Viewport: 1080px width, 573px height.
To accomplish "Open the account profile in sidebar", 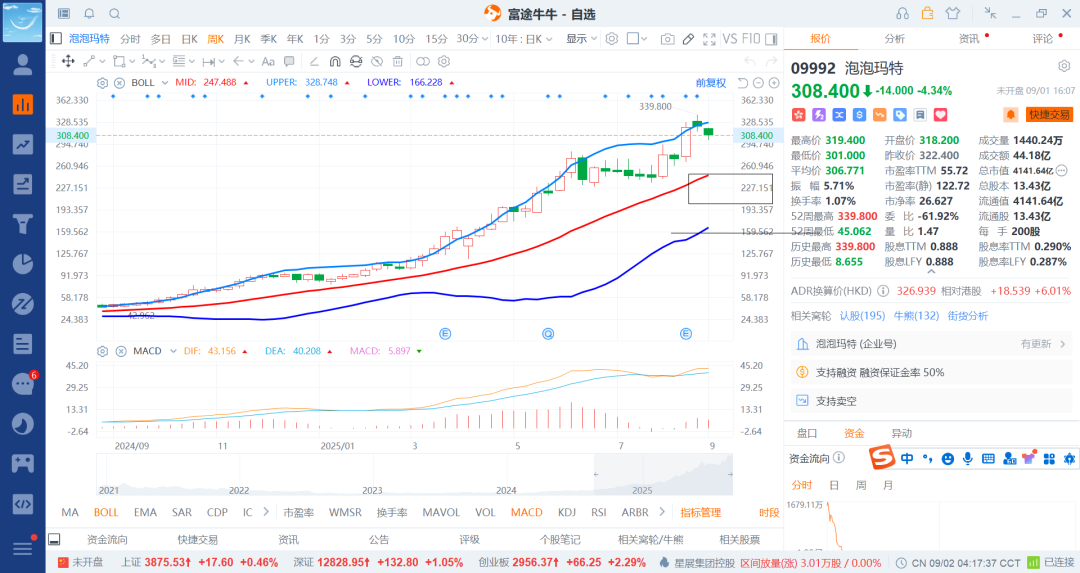I will (23, 65).
